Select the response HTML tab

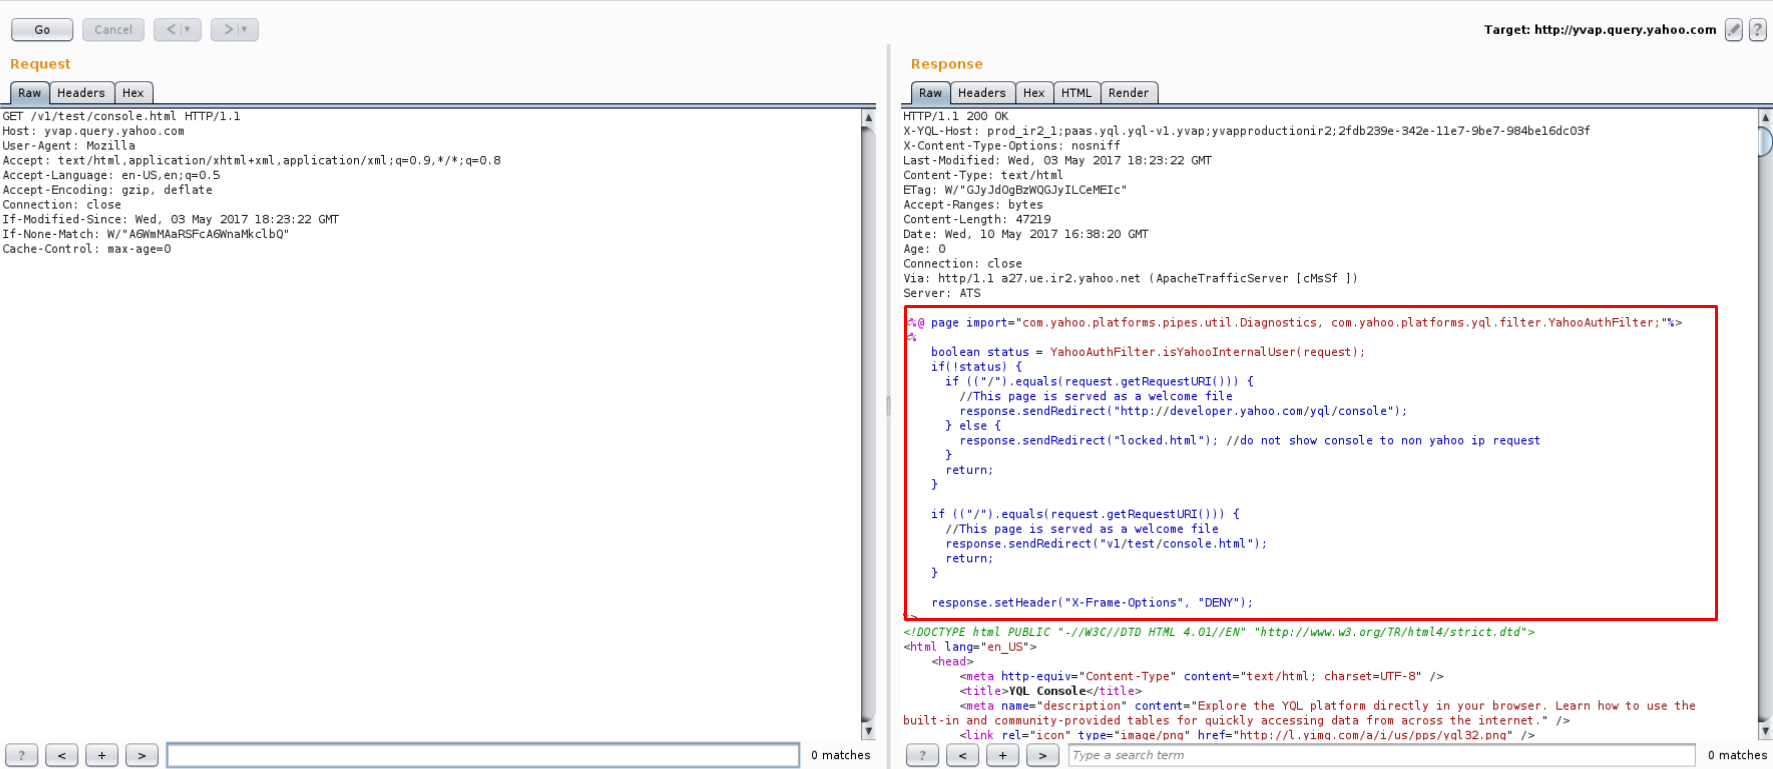click(x=1076, y=93)
